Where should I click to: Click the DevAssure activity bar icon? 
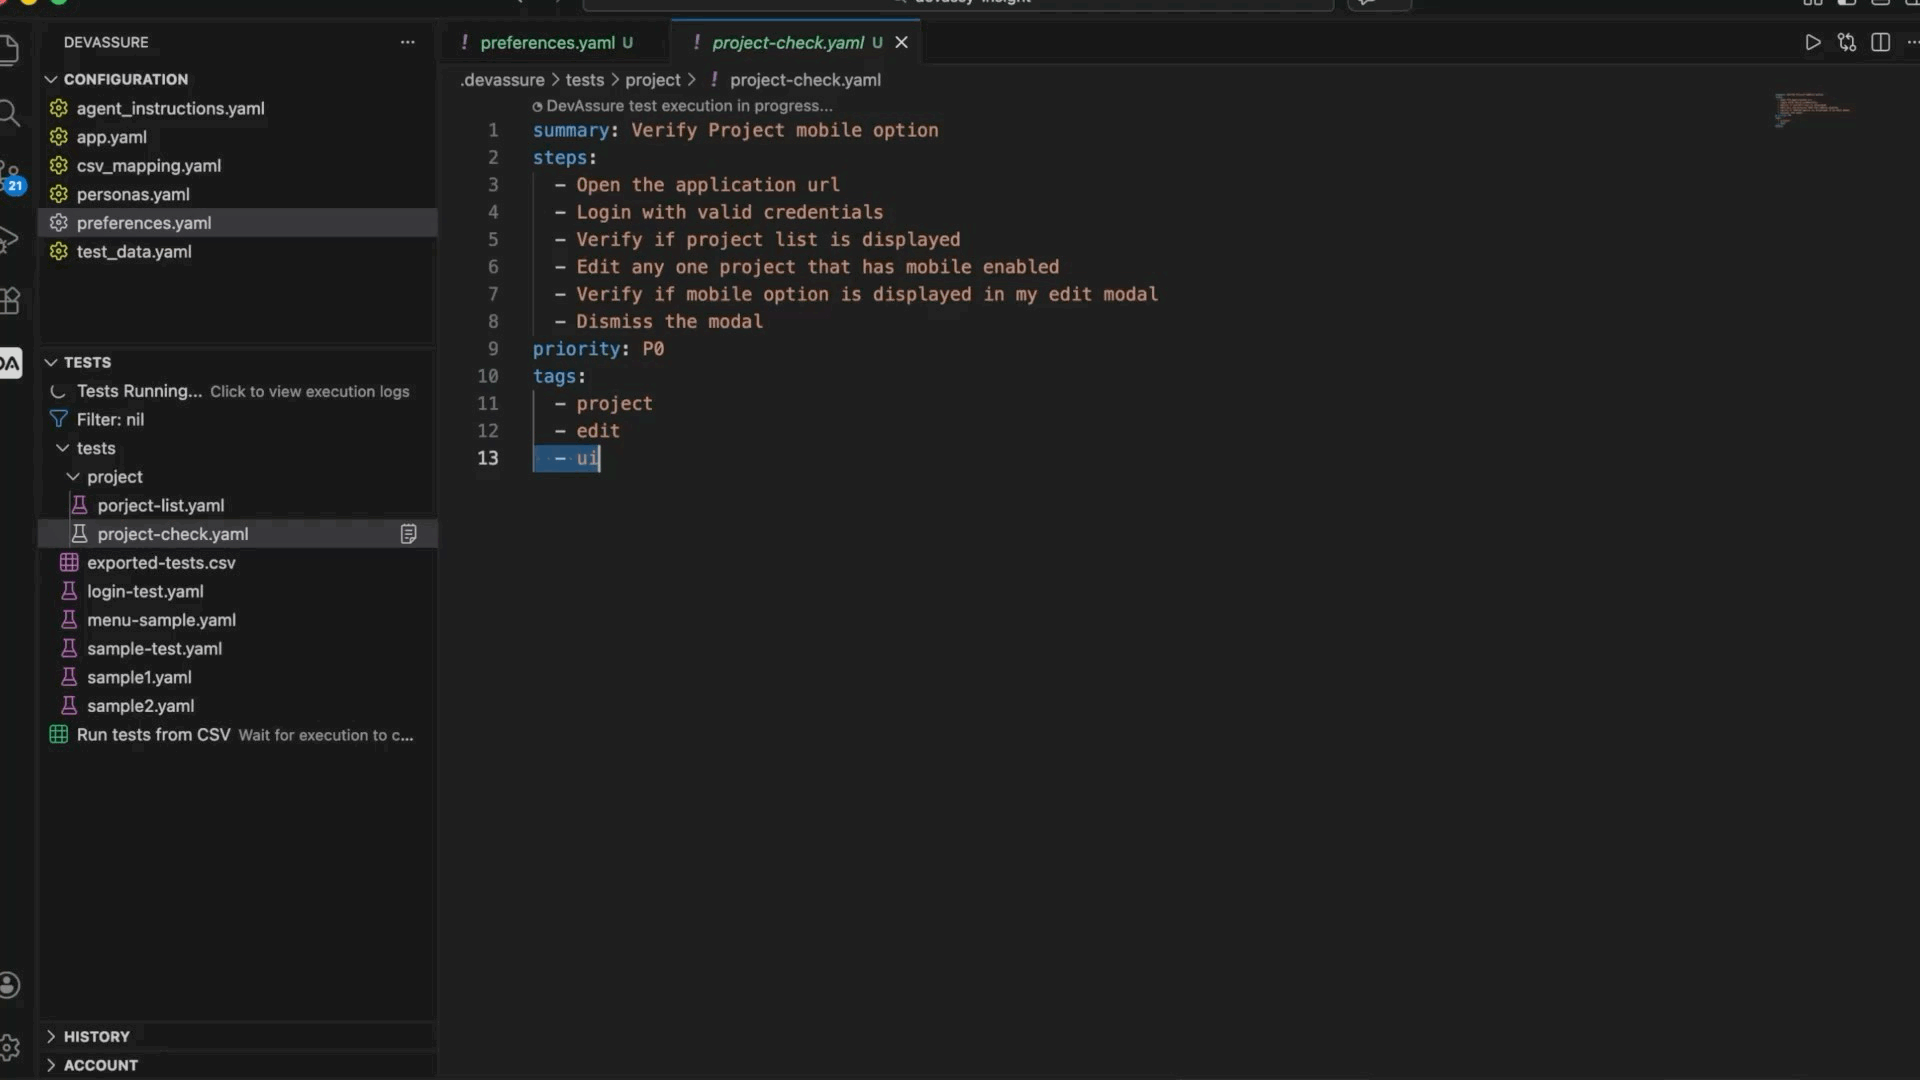coord(10,363)
